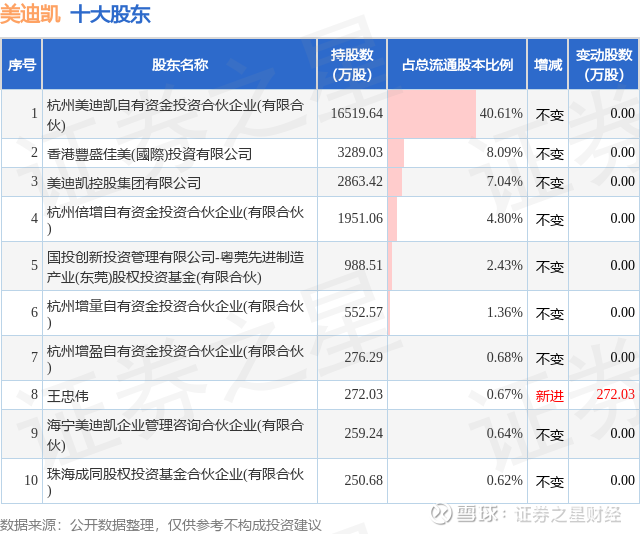Select the 股东名称 column header
Screen dimensions: 640x534
[x=180, y=65]
